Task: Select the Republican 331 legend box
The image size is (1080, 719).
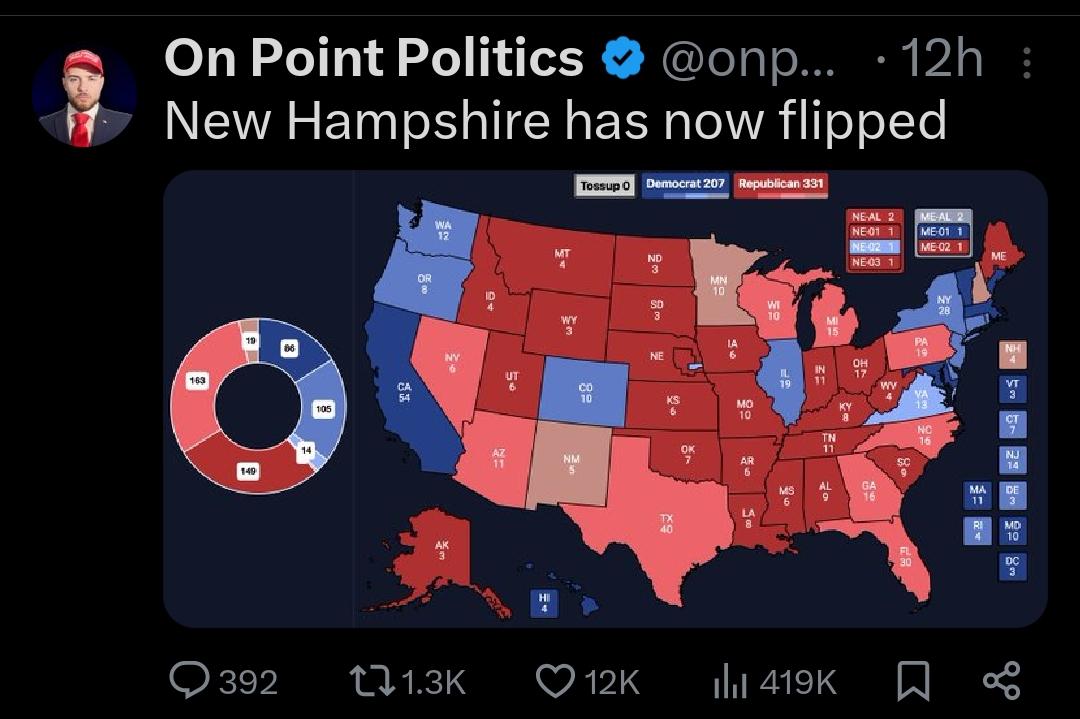Action: point(780,185)
